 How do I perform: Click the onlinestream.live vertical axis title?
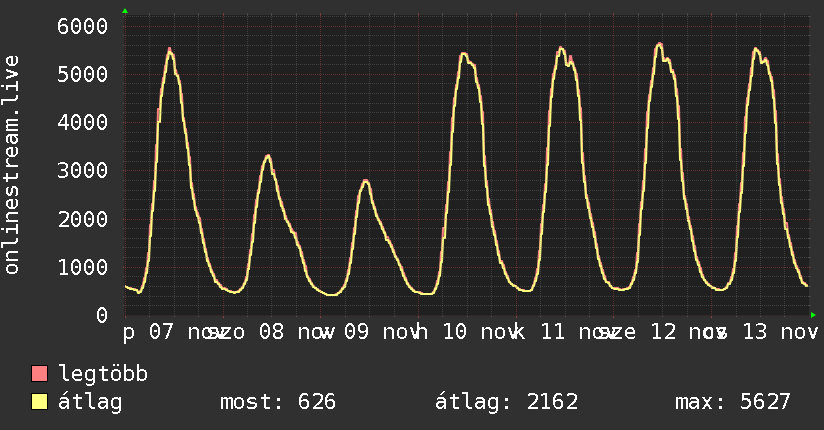point(12,165)
